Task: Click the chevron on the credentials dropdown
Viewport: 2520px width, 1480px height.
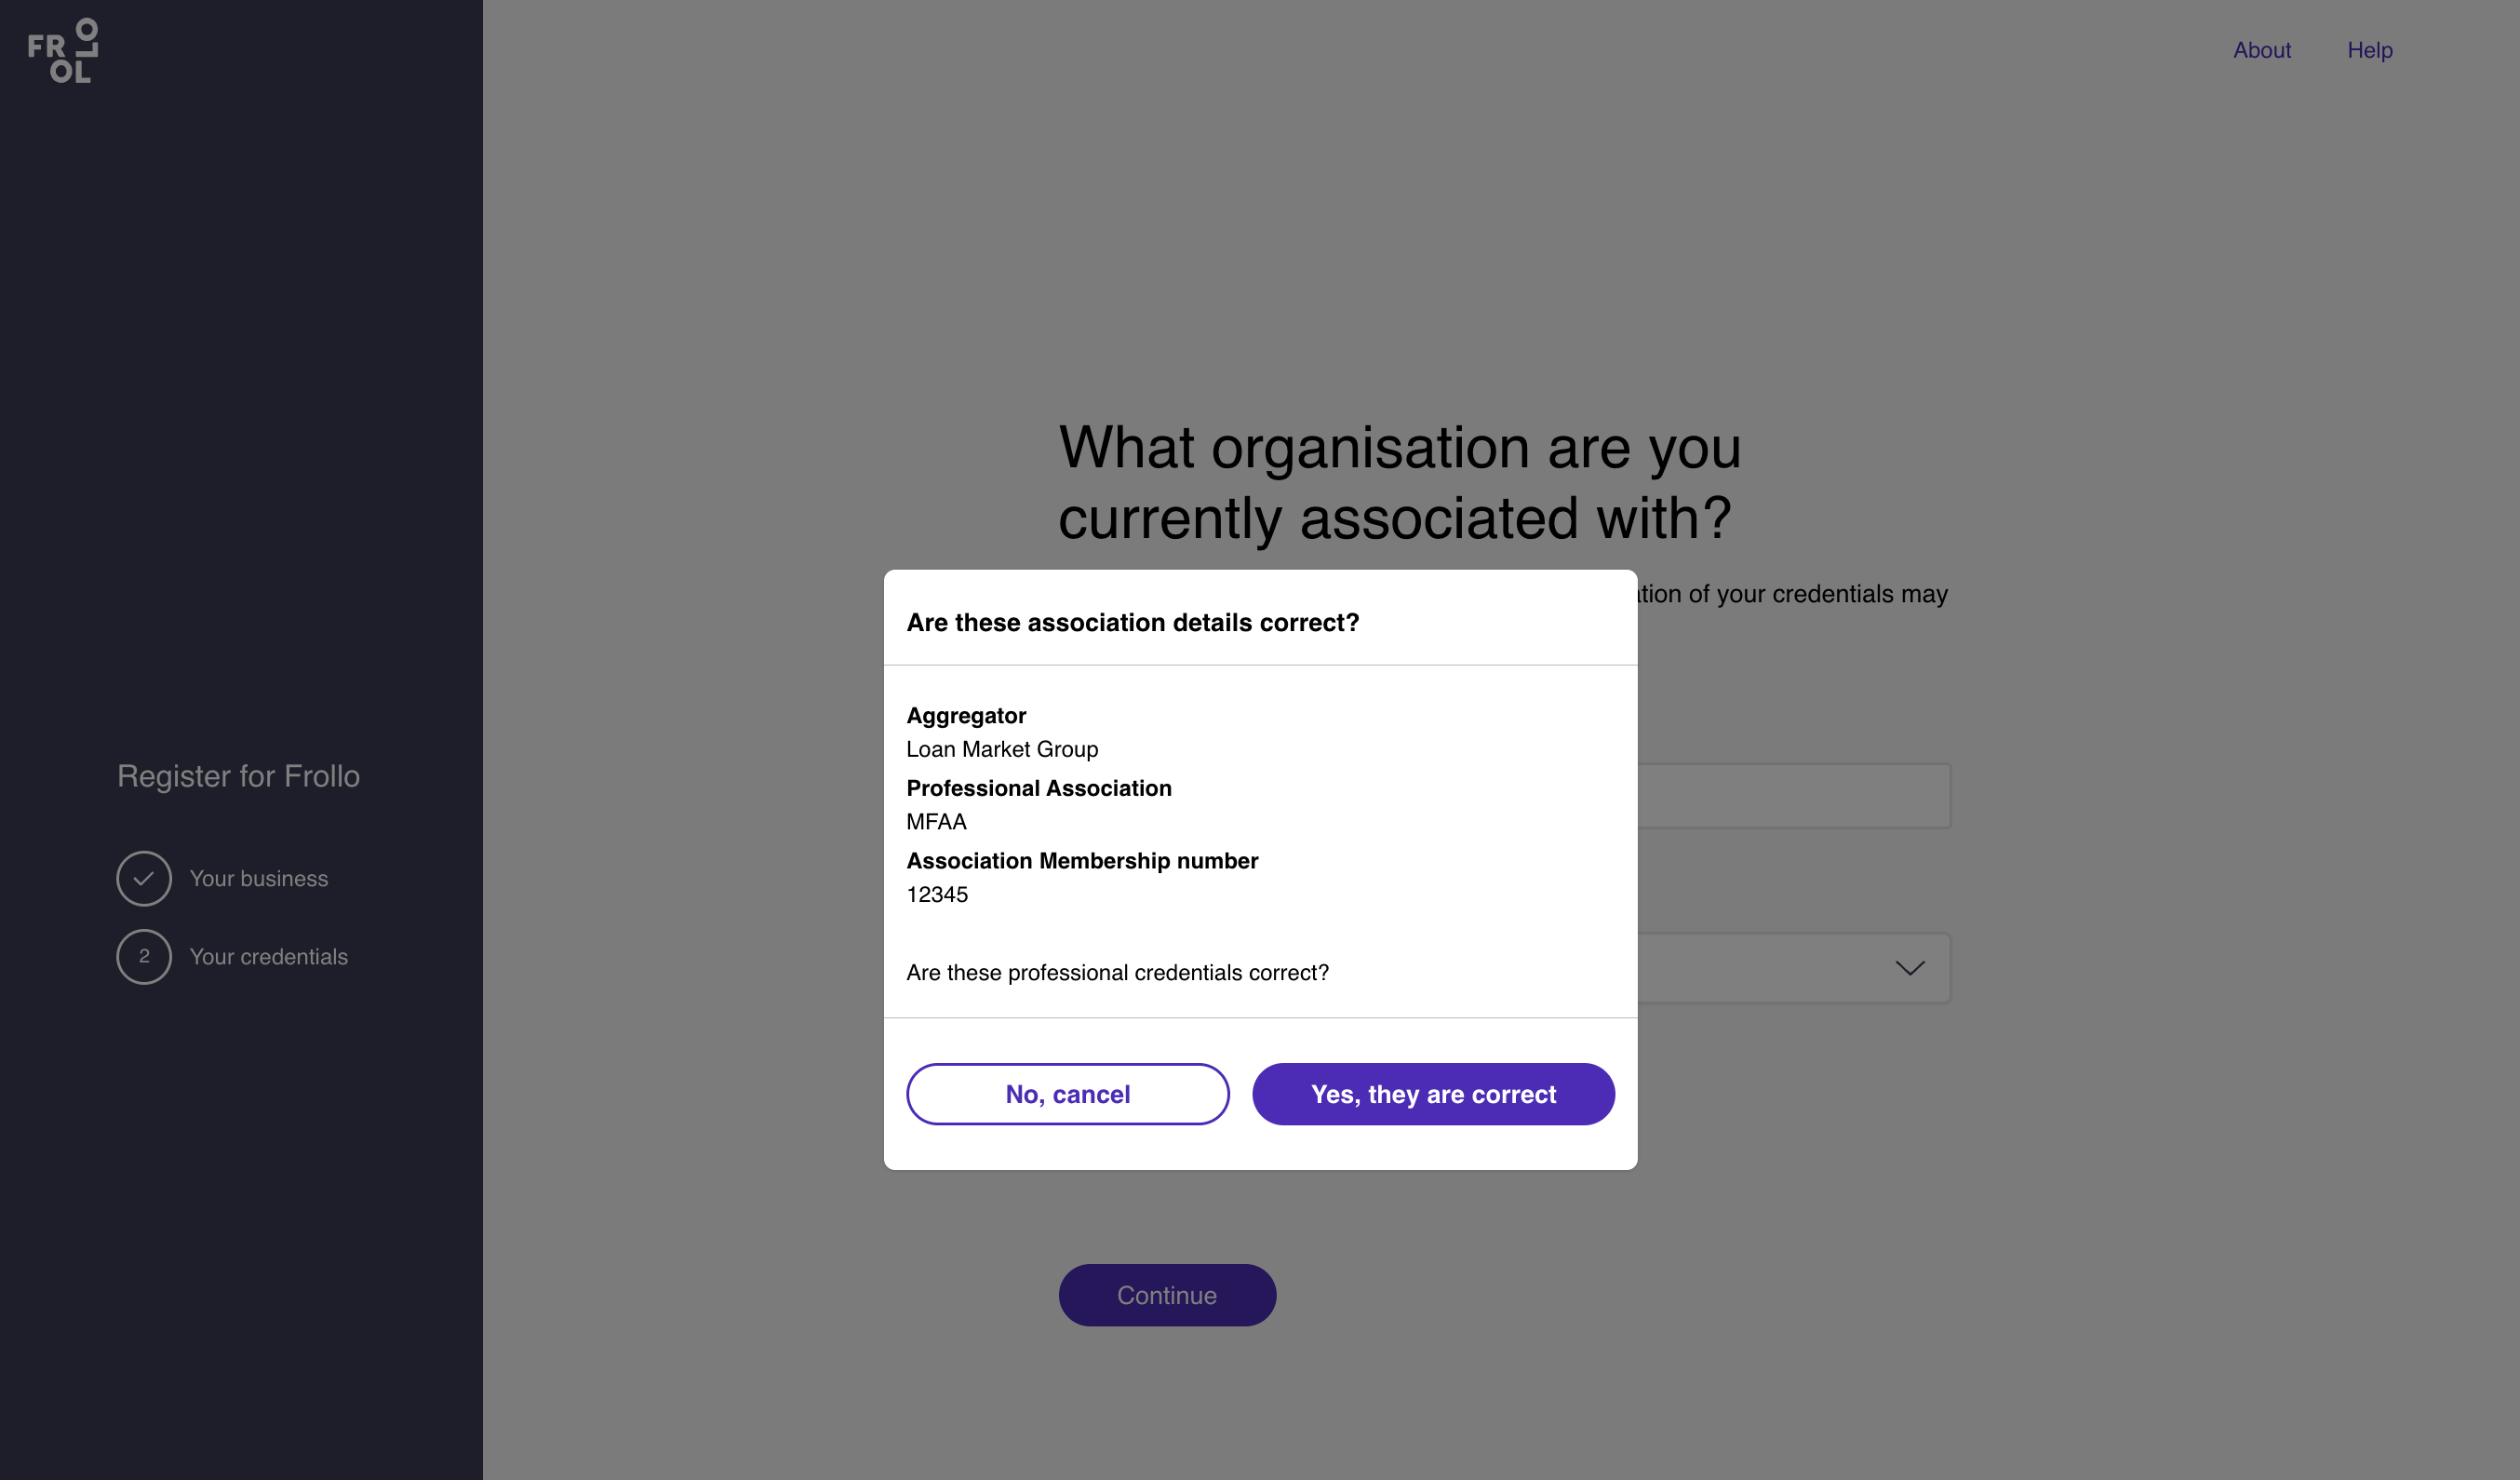Action: coord(1909,967)
